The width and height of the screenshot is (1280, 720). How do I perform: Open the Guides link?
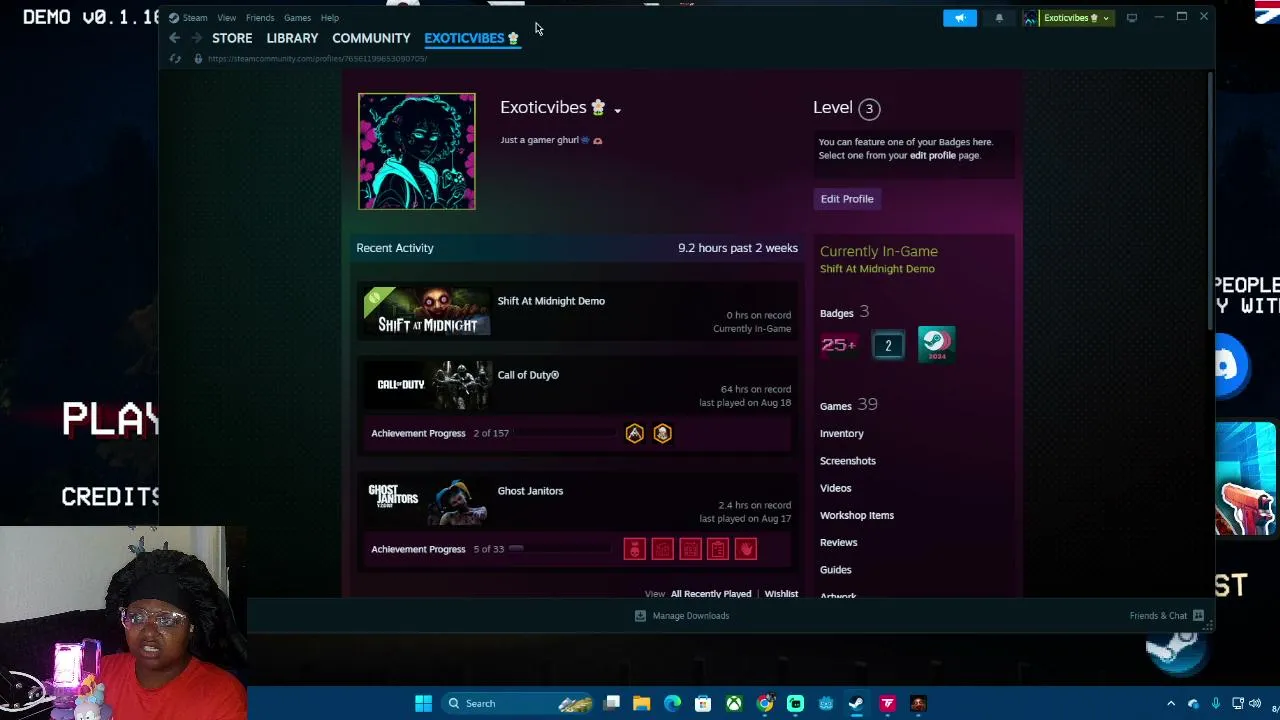(836, 570)
